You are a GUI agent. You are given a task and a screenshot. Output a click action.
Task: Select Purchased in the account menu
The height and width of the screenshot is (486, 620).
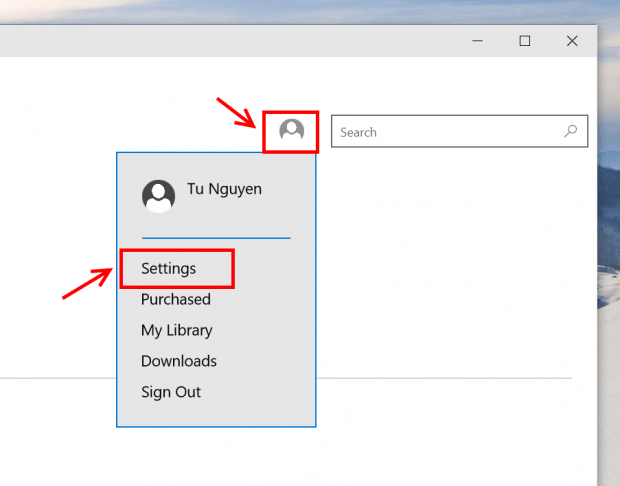(x=176, y=299)
